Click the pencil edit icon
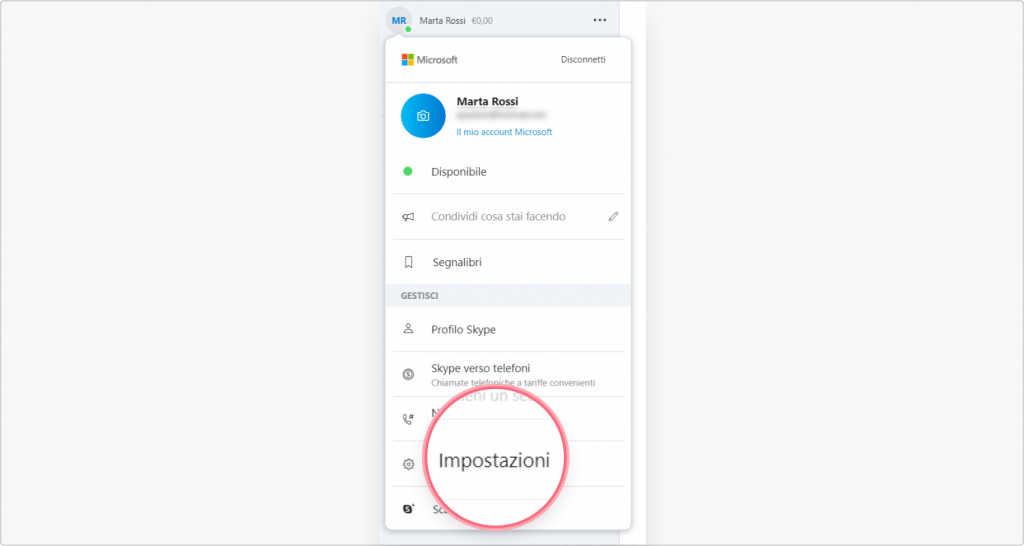Viewport: 1024px width, 546px height. point(613,217)
